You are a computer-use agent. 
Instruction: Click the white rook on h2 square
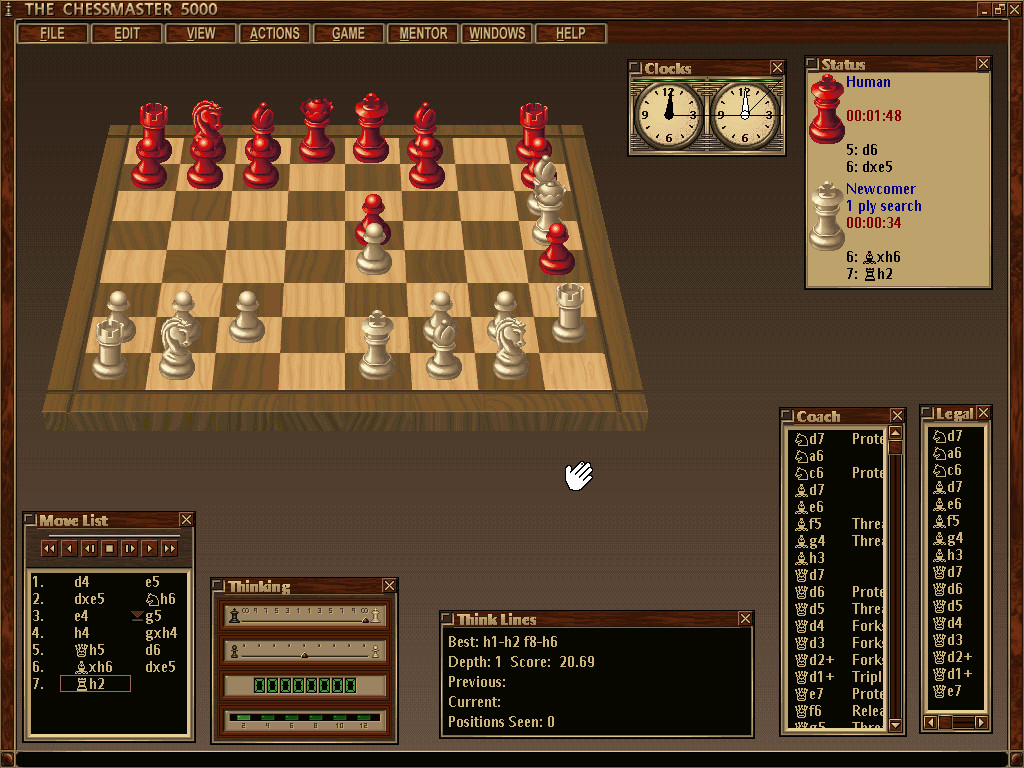point(569,313)
